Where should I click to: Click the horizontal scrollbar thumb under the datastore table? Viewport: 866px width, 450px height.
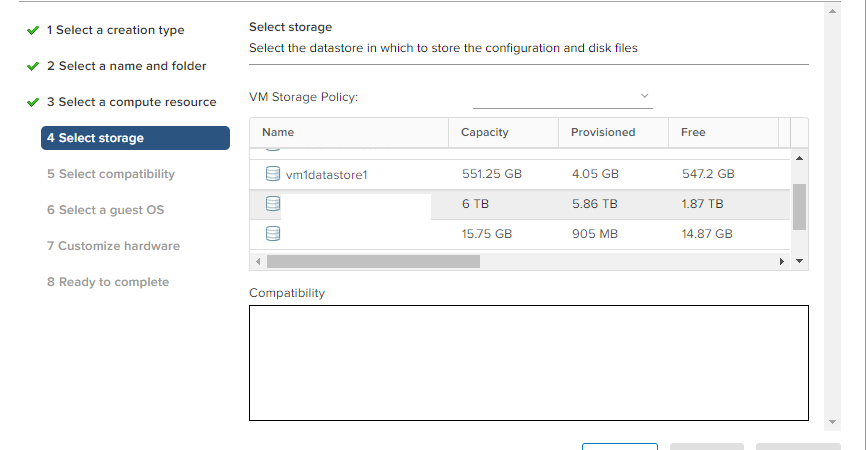373,261
